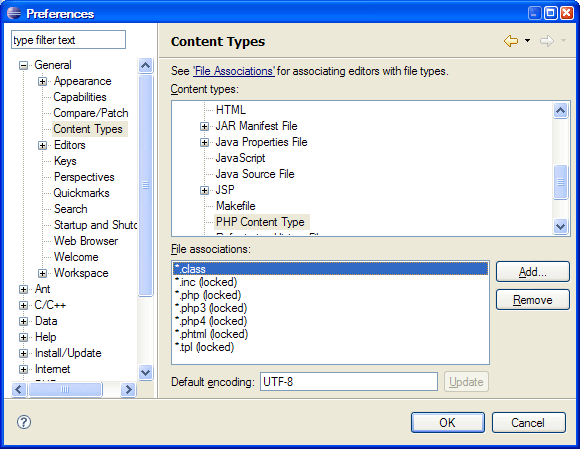580x449 pixels.
Task: Click the Eclipse icon in title bar
Action: pyautogui.click(x=14, y=13)
